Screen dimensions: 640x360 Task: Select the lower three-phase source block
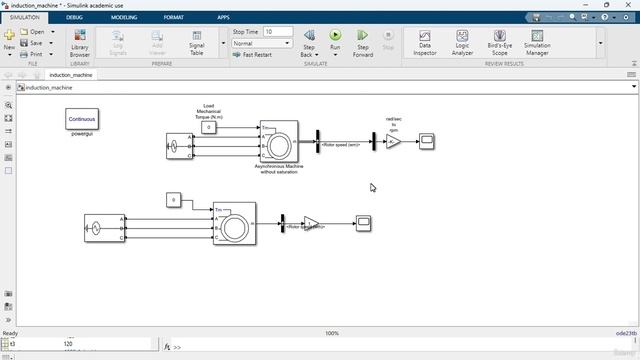click(x=104, y=228)
